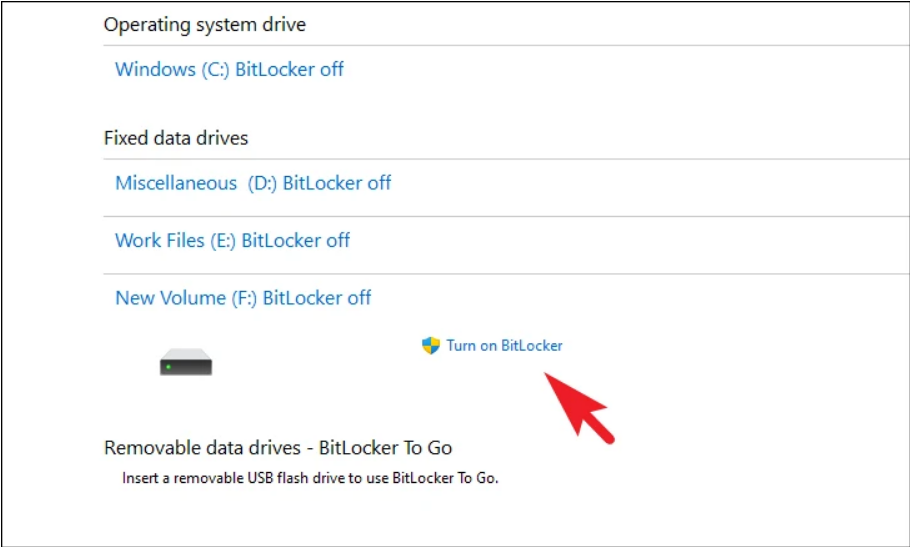Click the hard drive icon under New Volume (F:)

(x=186, y=362)
